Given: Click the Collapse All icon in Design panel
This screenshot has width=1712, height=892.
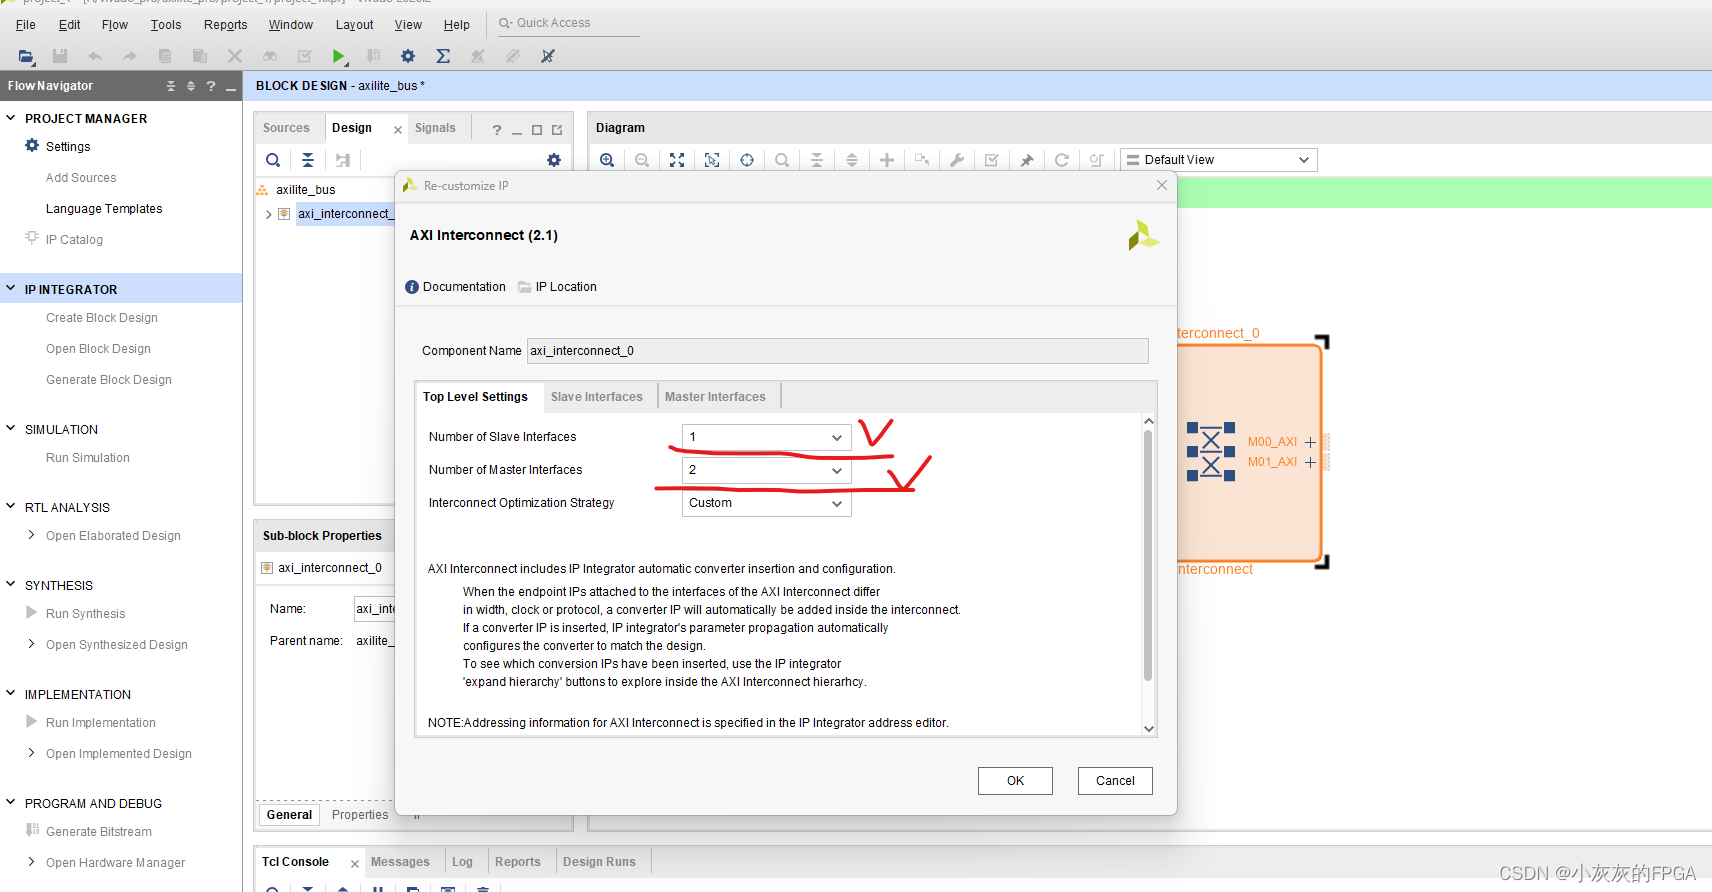Looking at the screenshot, I should tap(308, 160).
